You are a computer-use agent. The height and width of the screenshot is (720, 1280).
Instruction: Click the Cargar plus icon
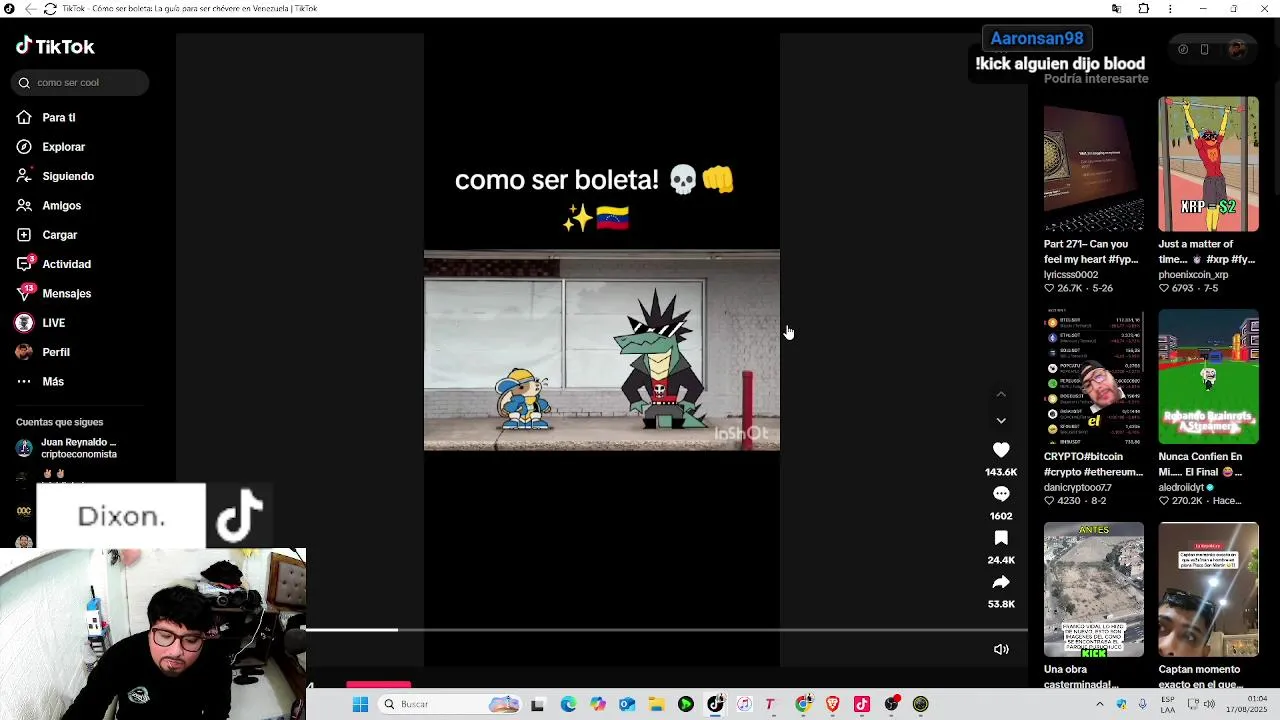click(x=24, y=235)
